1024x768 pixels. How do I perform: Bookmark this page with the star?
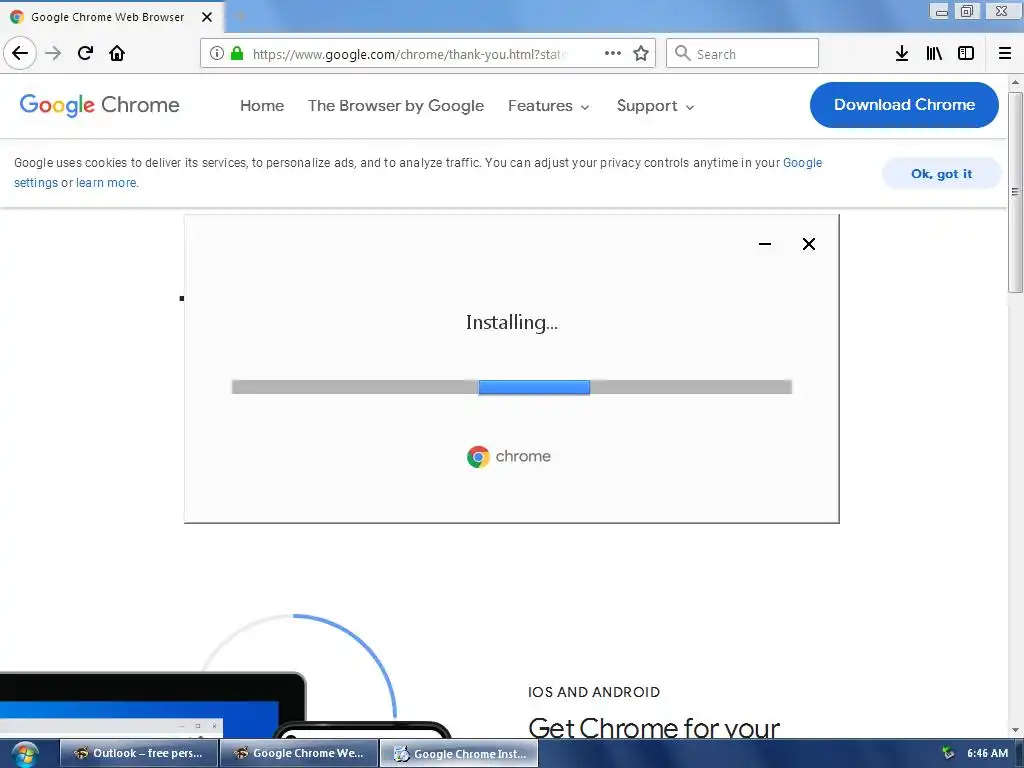point(641,53)
